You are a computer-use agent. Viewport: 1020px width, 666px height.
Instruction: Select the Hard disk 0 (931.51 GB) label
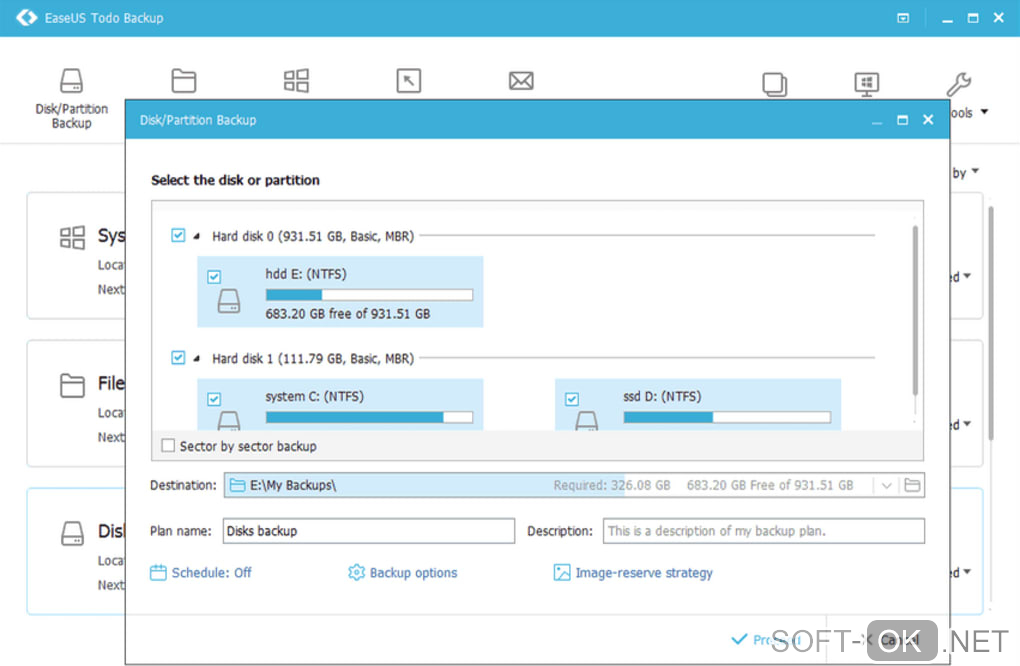[x=313, y=236]
